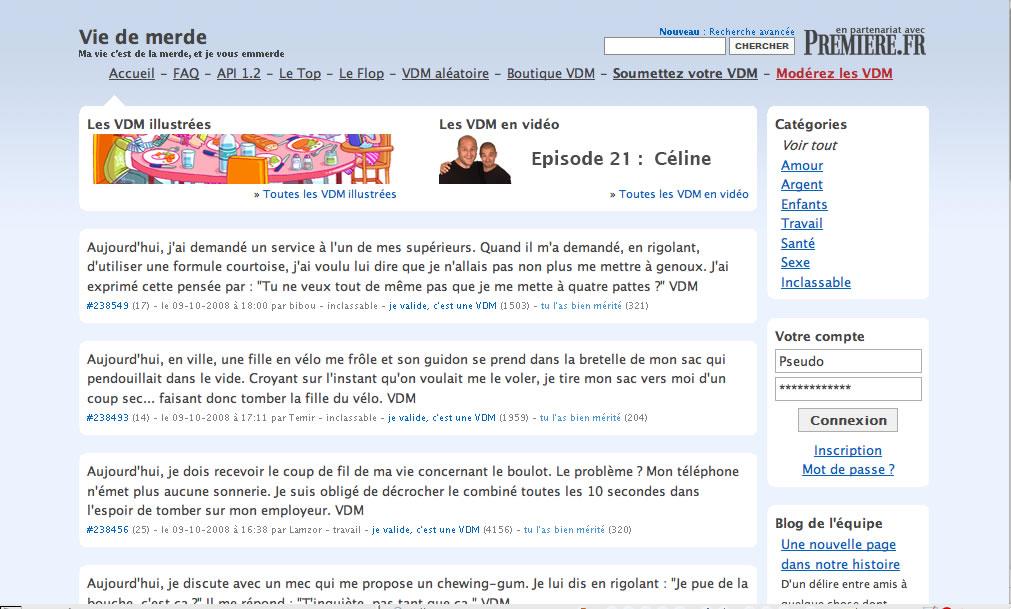Open Le Flop menu link
The image size is (1011, 609).
(361, 73)
